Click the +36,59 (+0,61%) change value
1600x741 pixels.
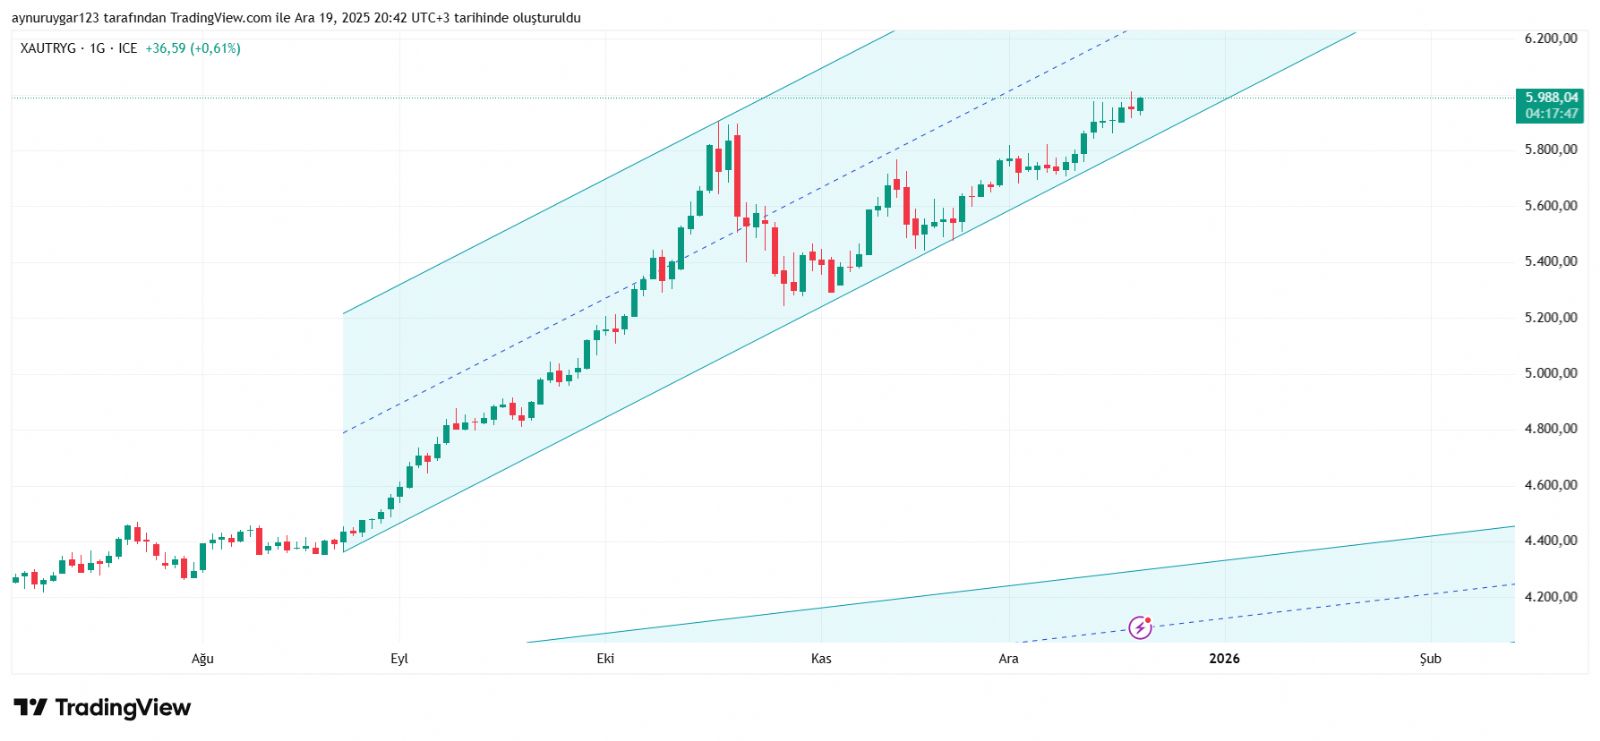[x=193, y=48]
